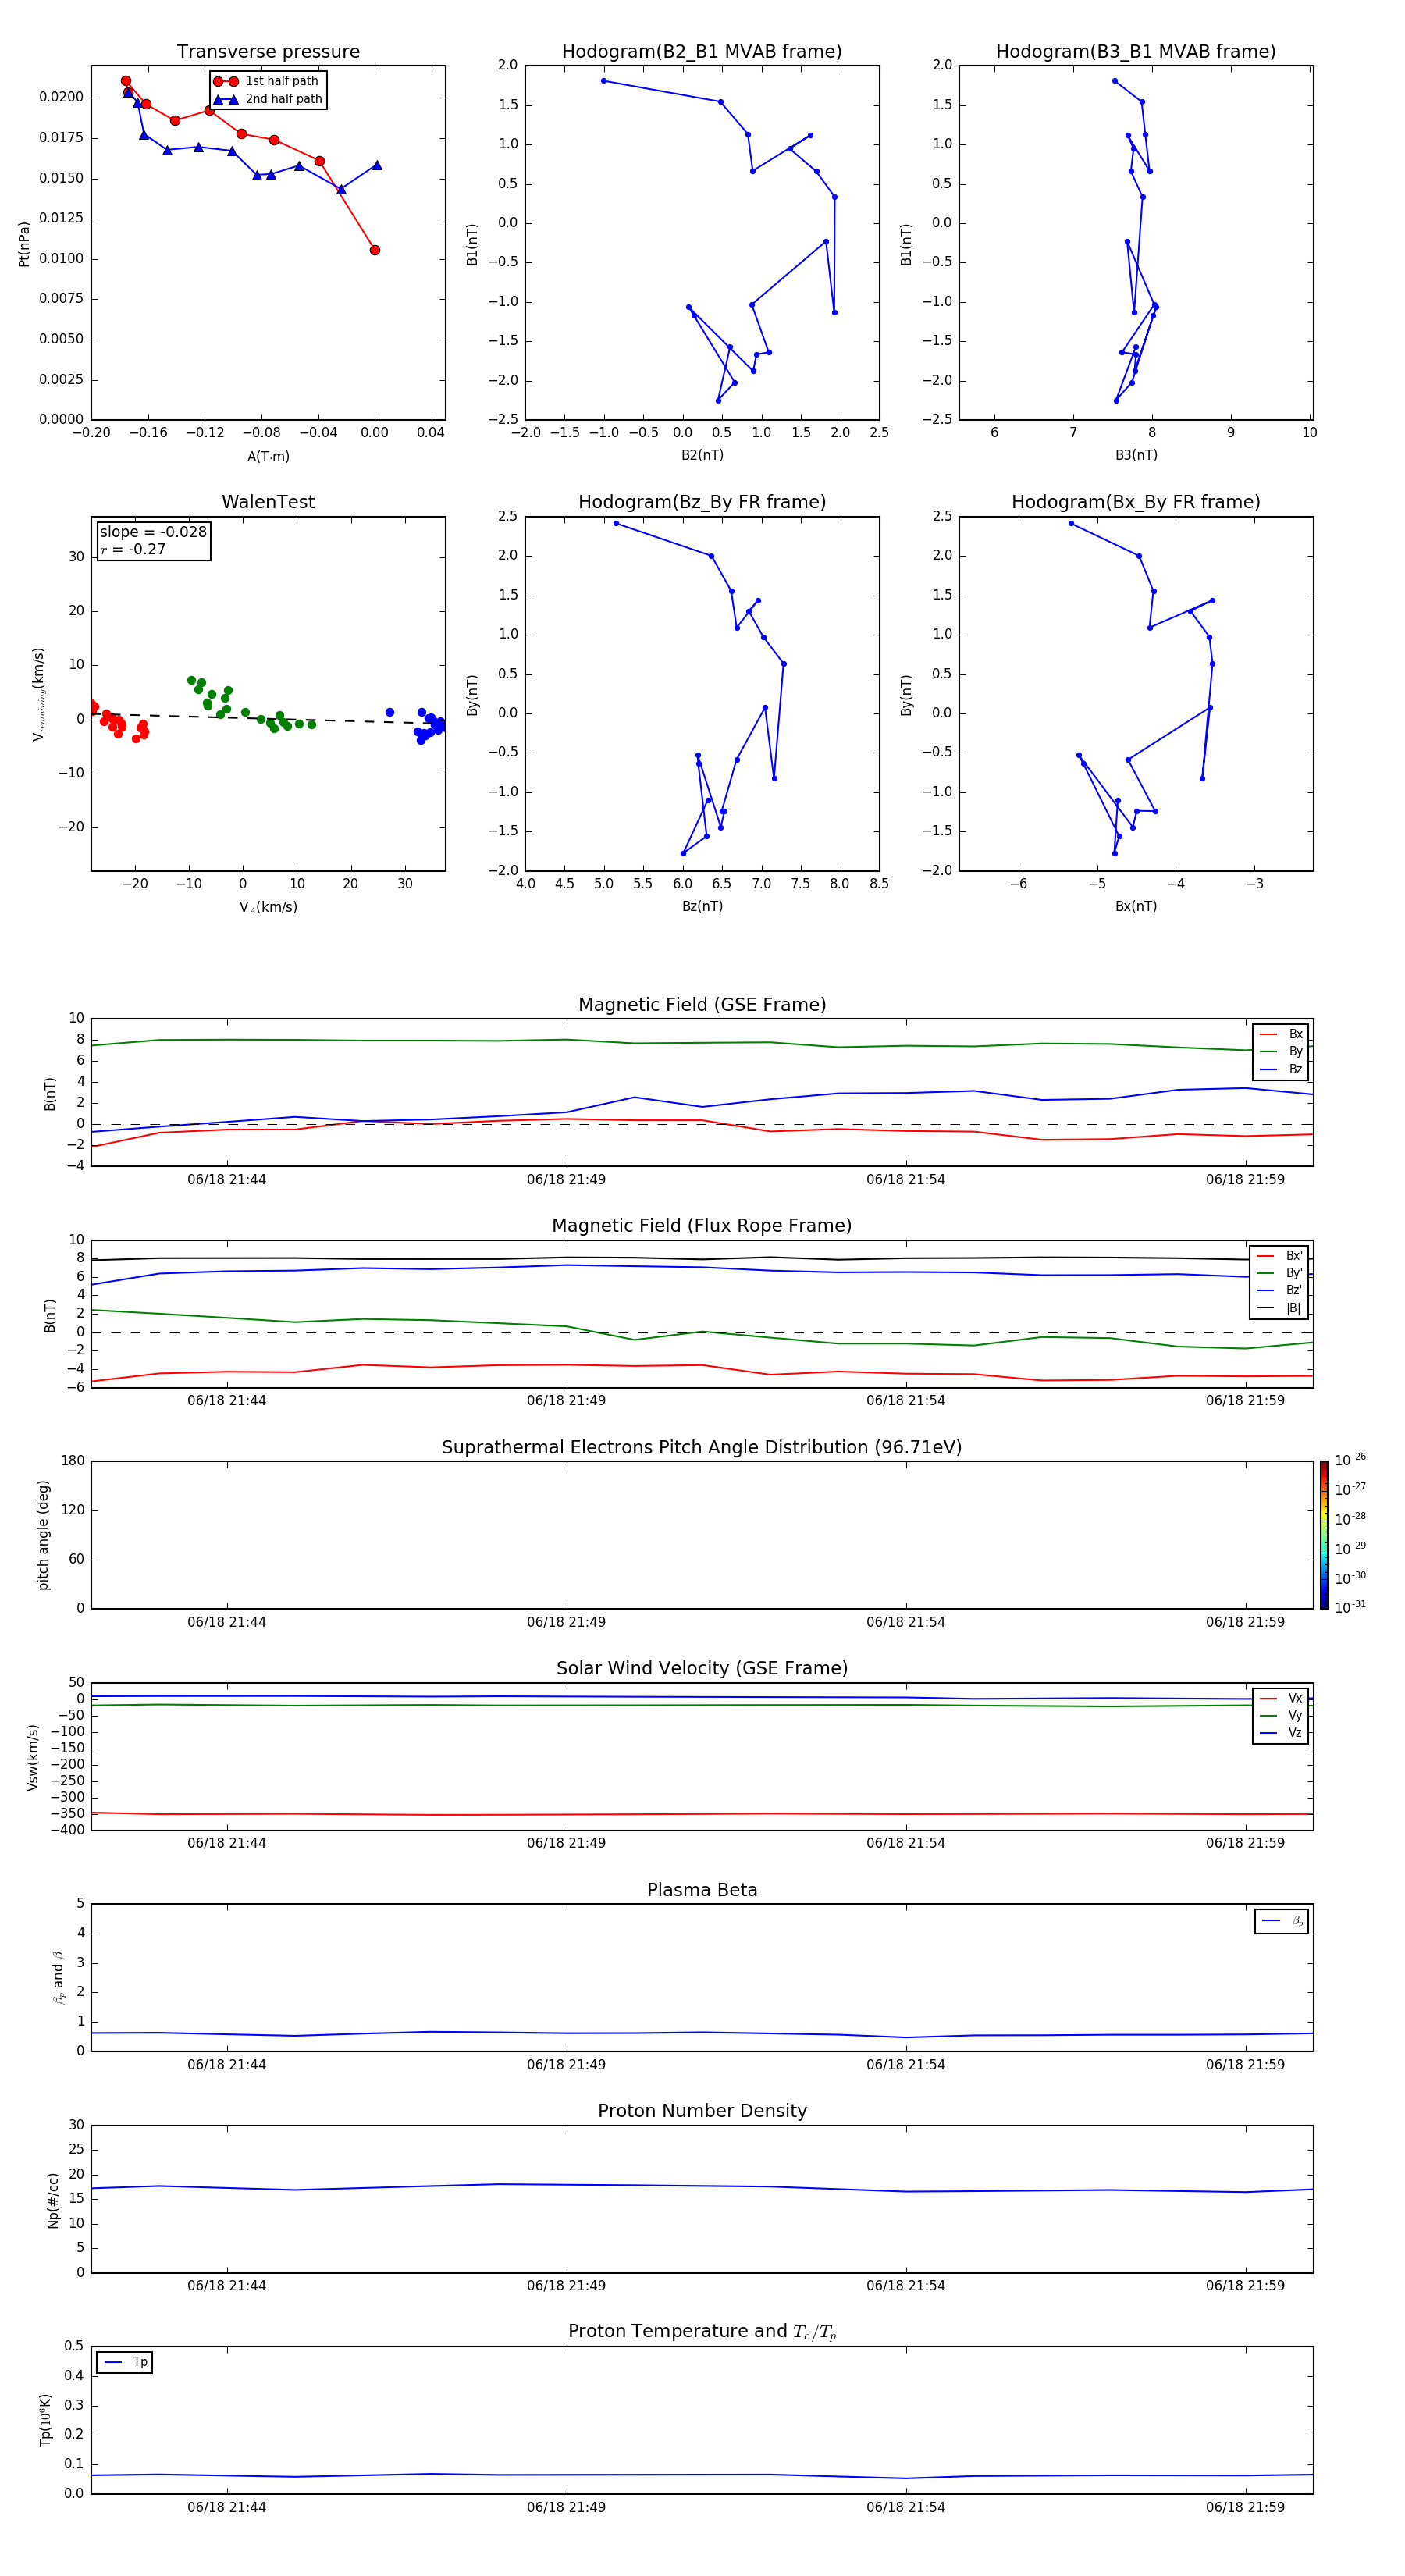Screen dimensions: 1405x2576
Task: Select the Bx entry in GSE magnetic field legend
Action: pos(1281,1034)
